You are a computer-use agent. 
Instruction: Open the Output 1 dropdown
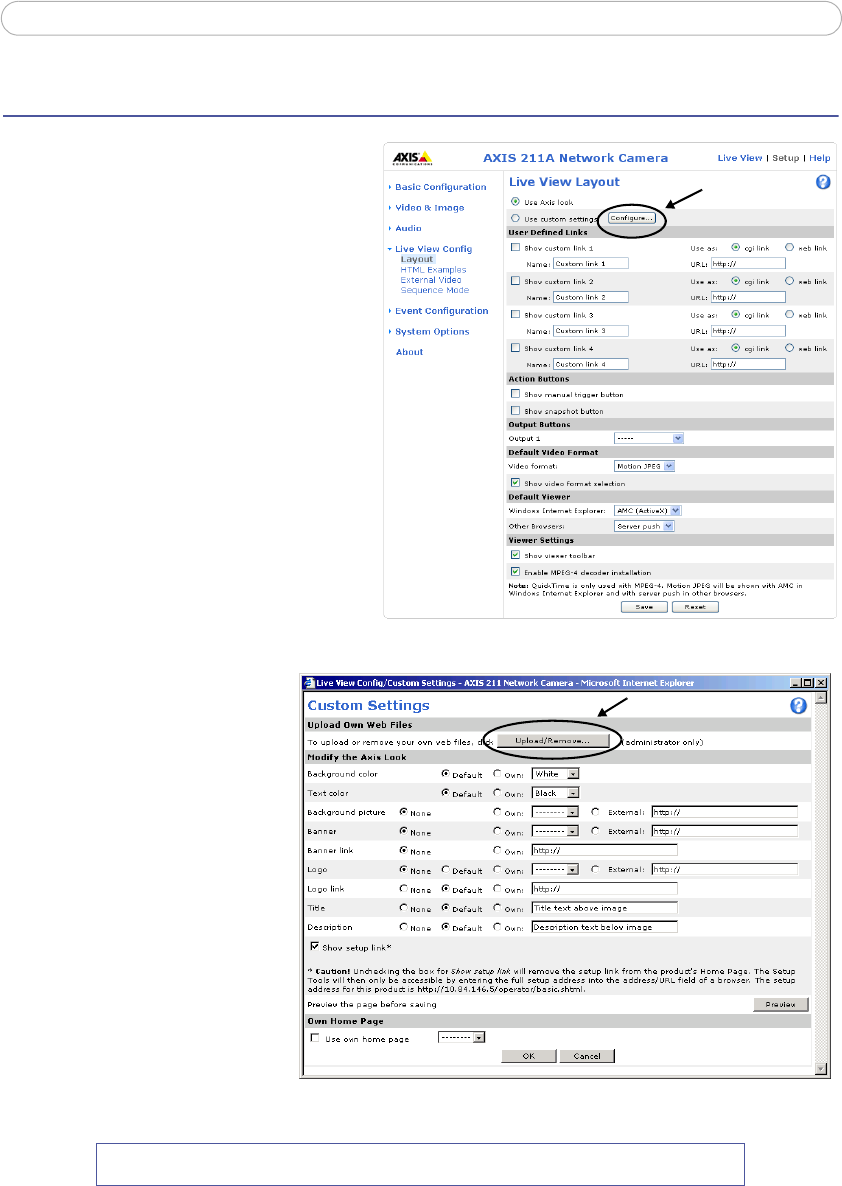(648, 438)
